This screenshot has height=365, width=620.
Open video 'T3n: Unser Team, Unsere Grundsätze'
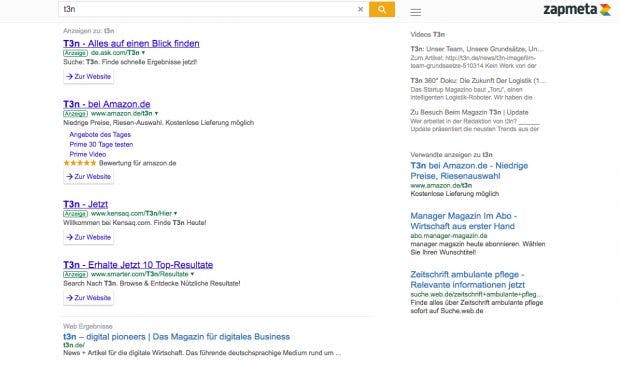477,49
